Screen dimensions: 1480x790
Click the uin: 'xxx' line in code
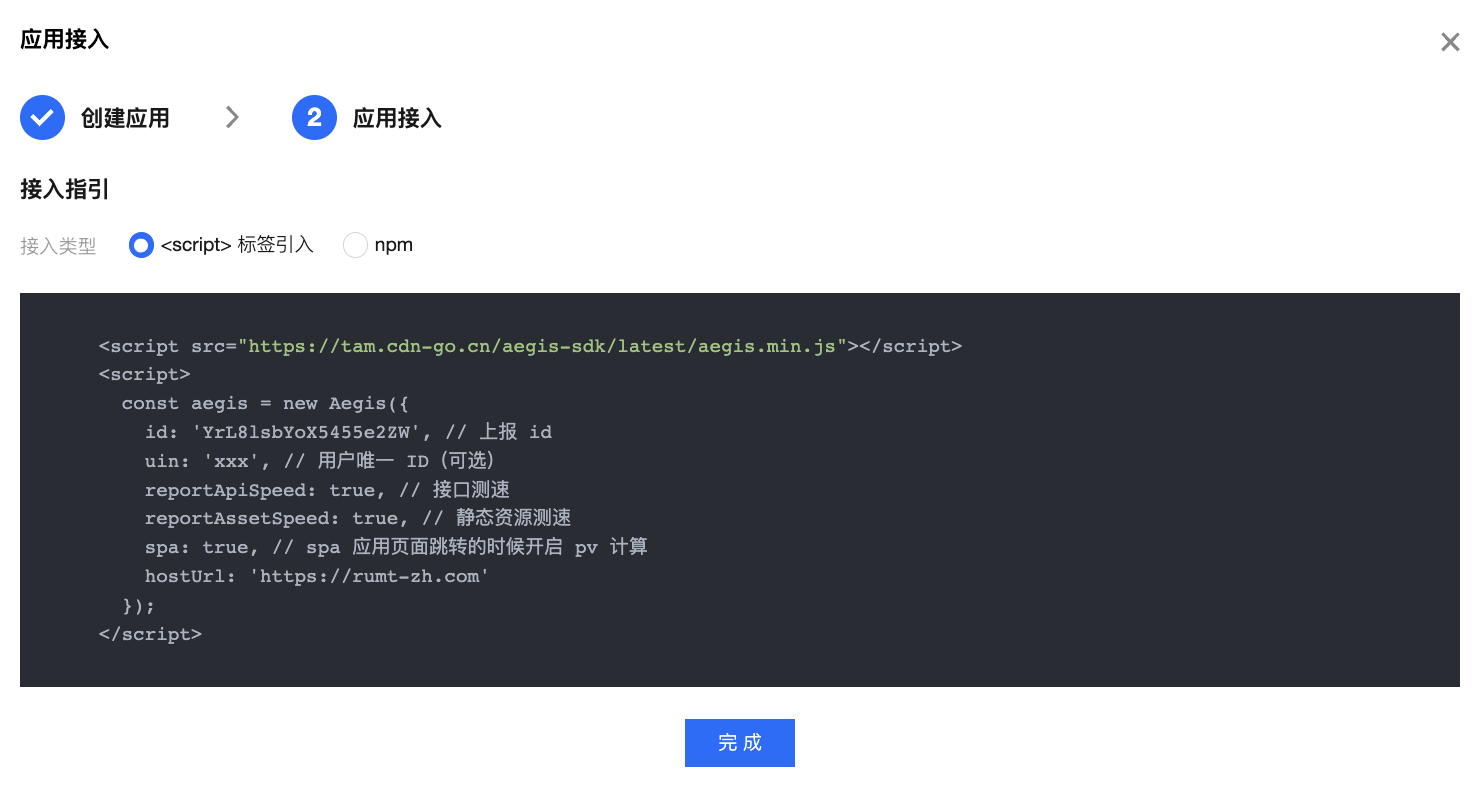(x=320, y=461)
